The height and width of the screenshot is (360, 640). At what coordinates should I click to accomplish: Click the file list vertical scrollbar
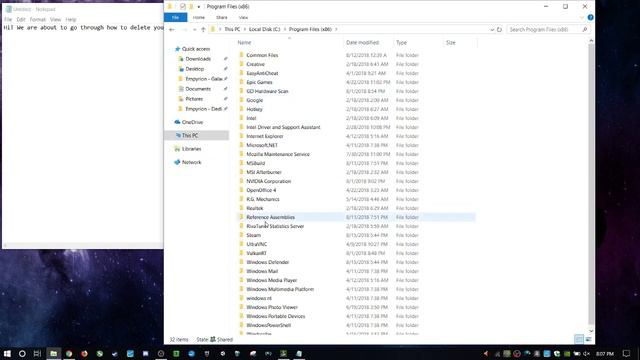pyautogui.click(x=591, y=184)
